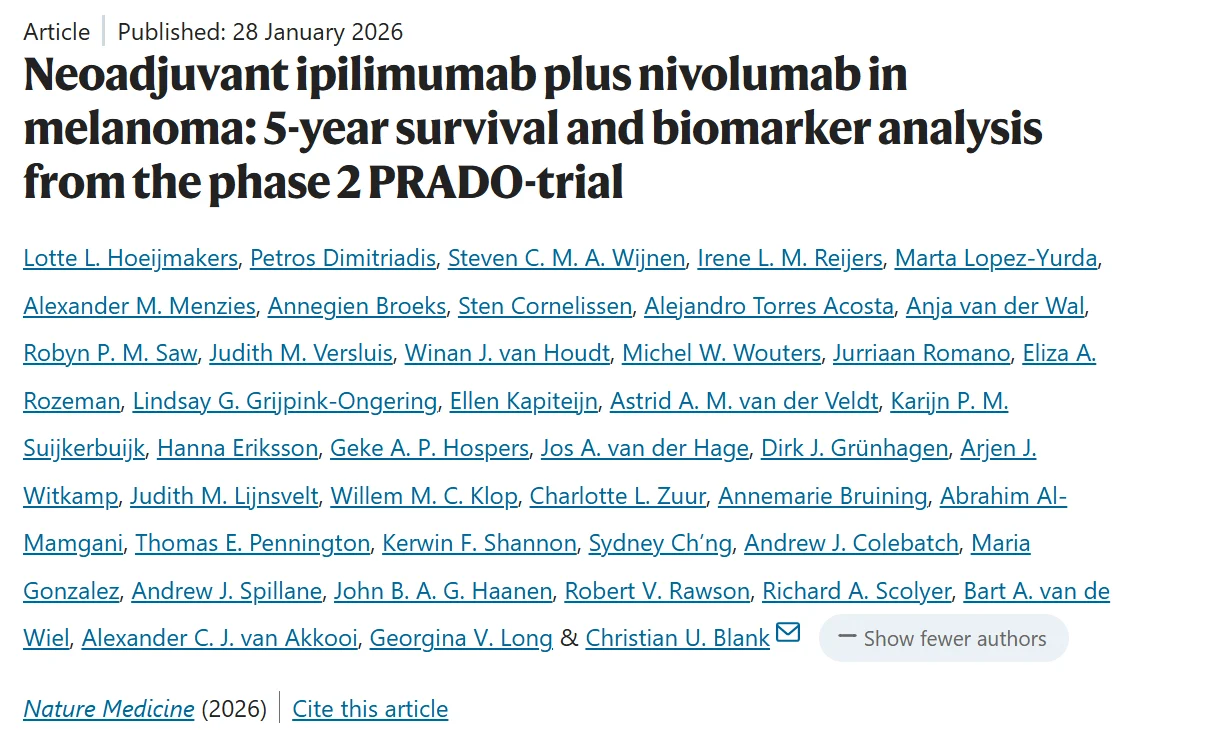Screen dimensions: 1207x730
Task: Select author Richard A. Scolyer
Action: (x=857, y=591)
